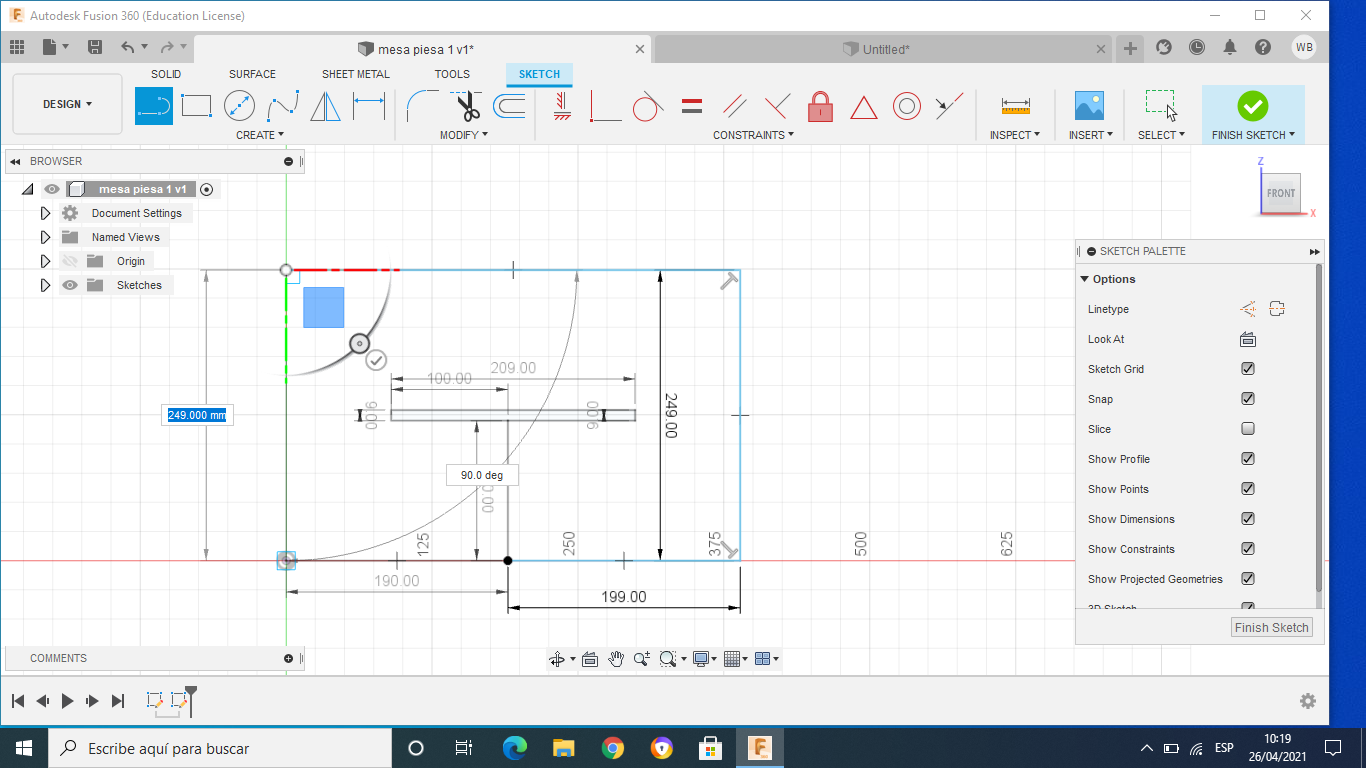Switch to the SHEET METAL tab
The height and width of the screenshot is (768, 1366).
point(356,74)
